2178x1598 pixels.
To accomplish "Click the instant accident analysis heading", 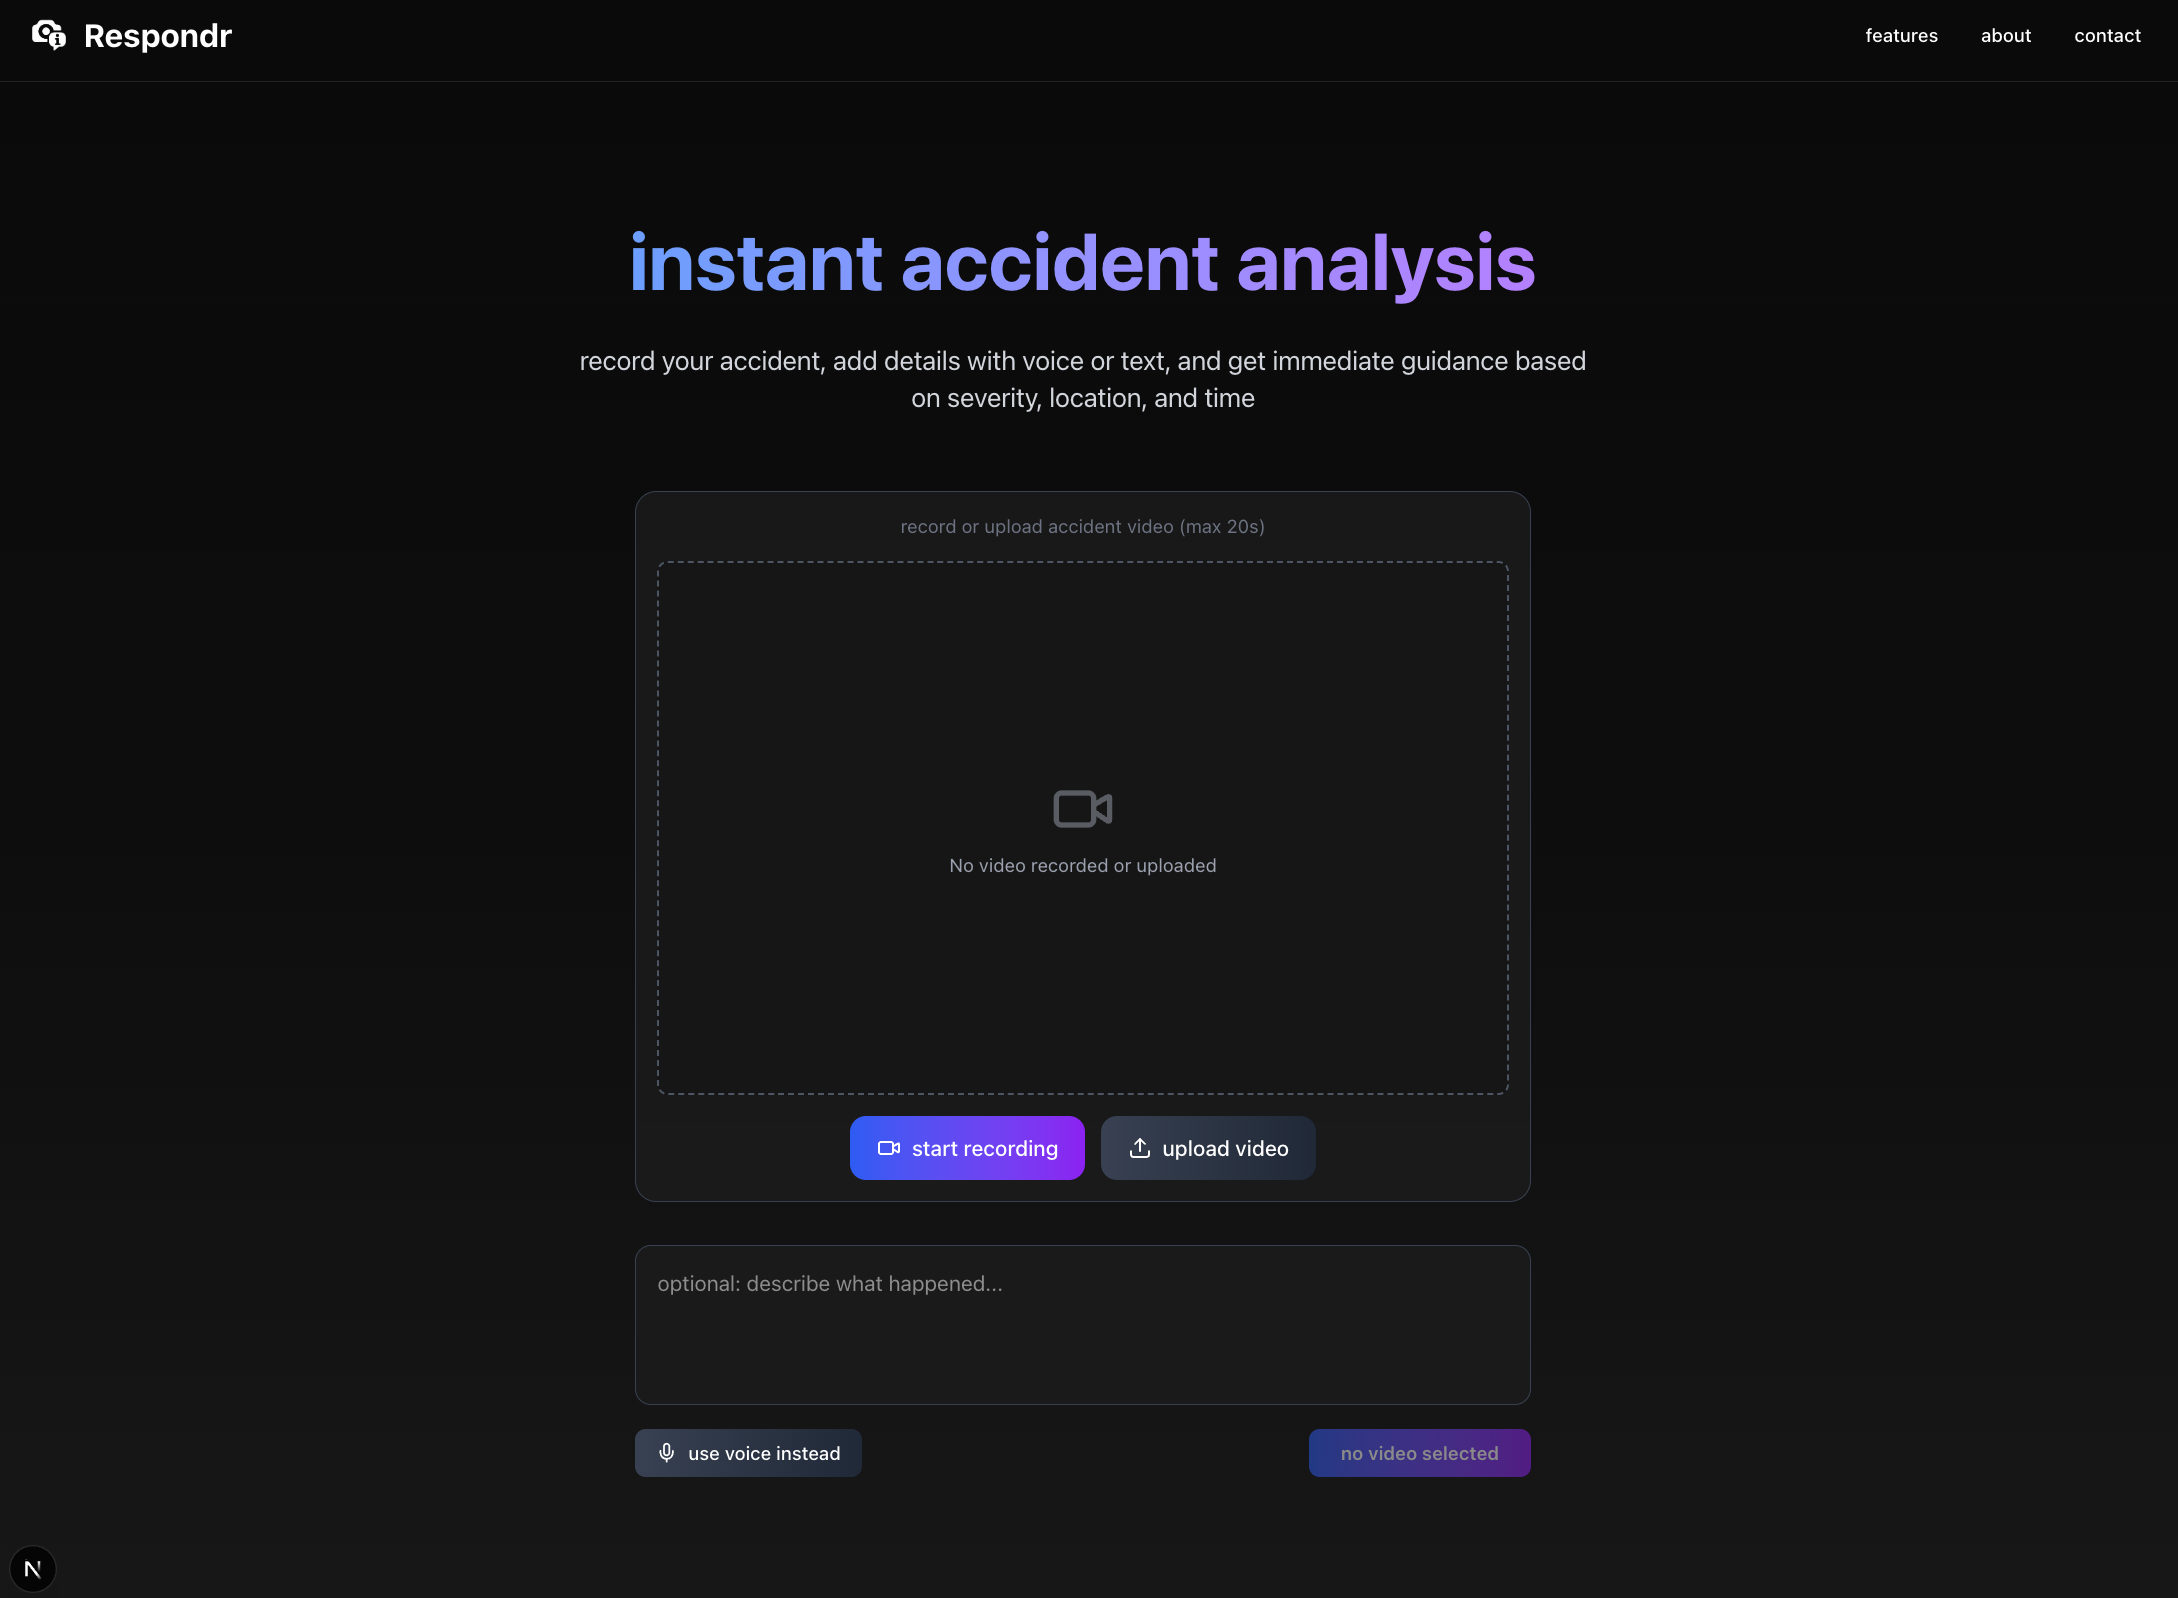I will (x=1082, y=263).
